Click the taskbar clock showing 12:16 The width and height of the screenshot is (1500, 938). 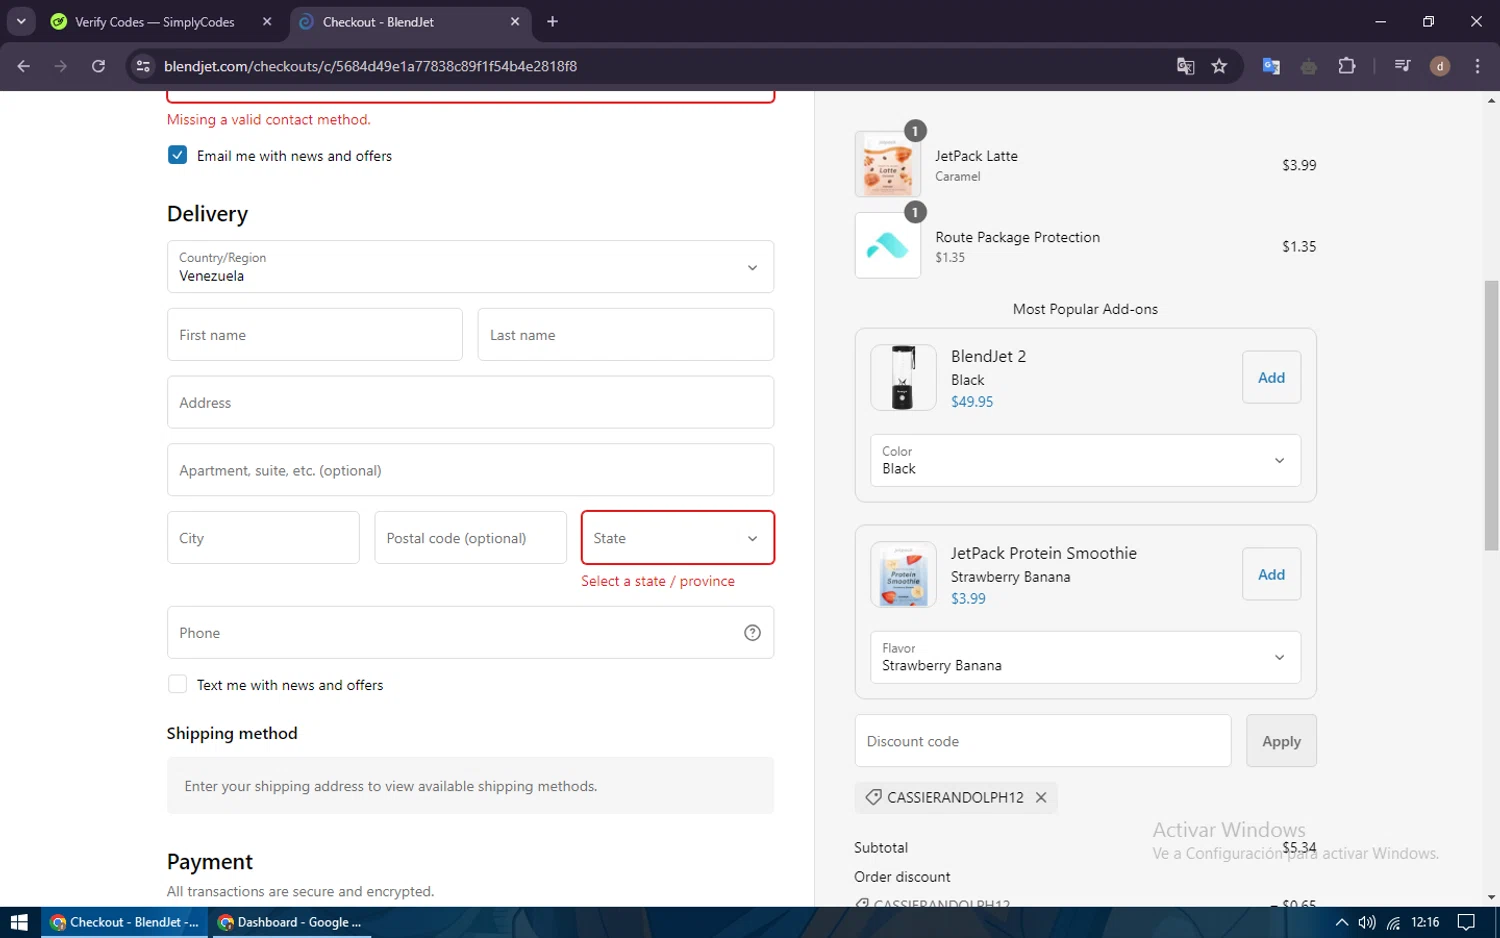click(x=1425, y=922)
